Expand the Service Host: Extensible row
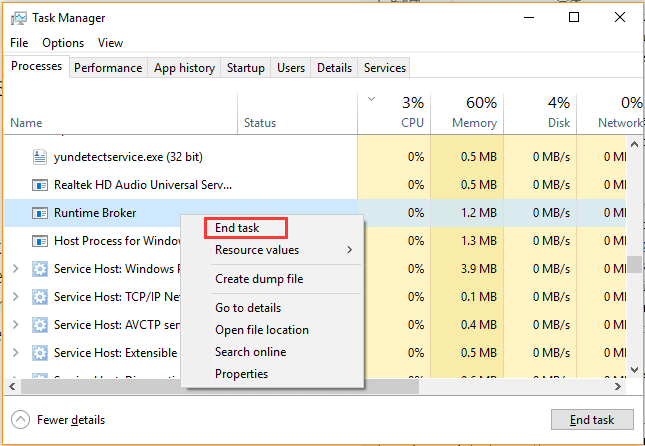This screenshot has width=645, height=446. coord(16,353)
